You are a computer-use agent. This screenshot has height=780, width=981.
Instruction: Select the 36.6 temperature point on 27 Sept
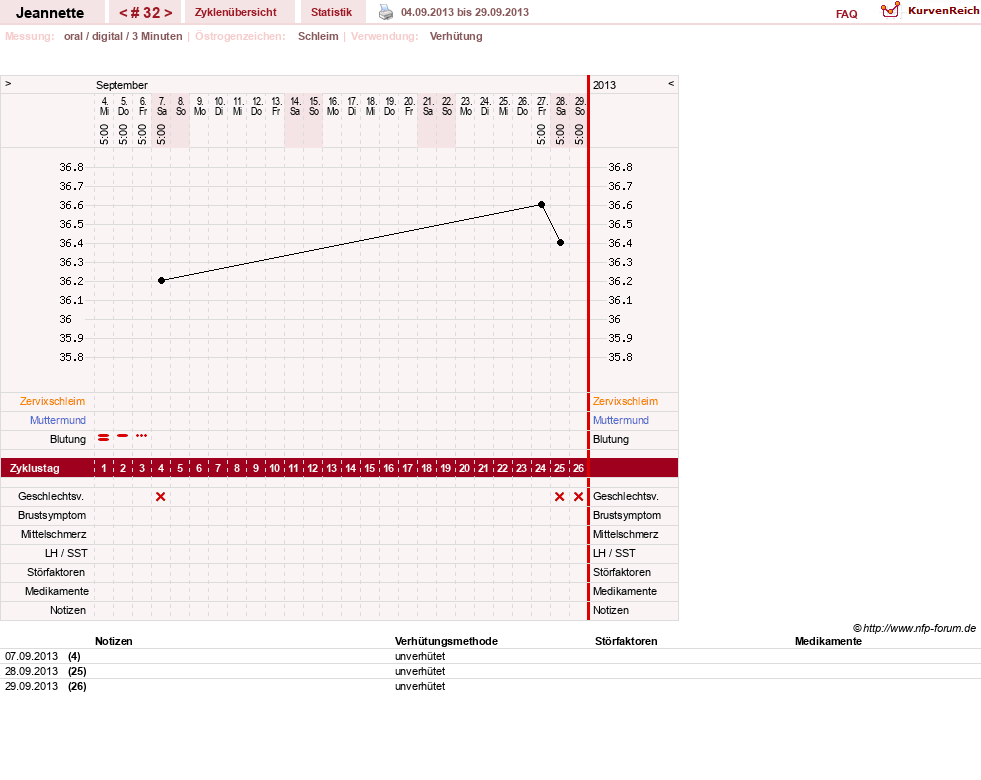542,205
